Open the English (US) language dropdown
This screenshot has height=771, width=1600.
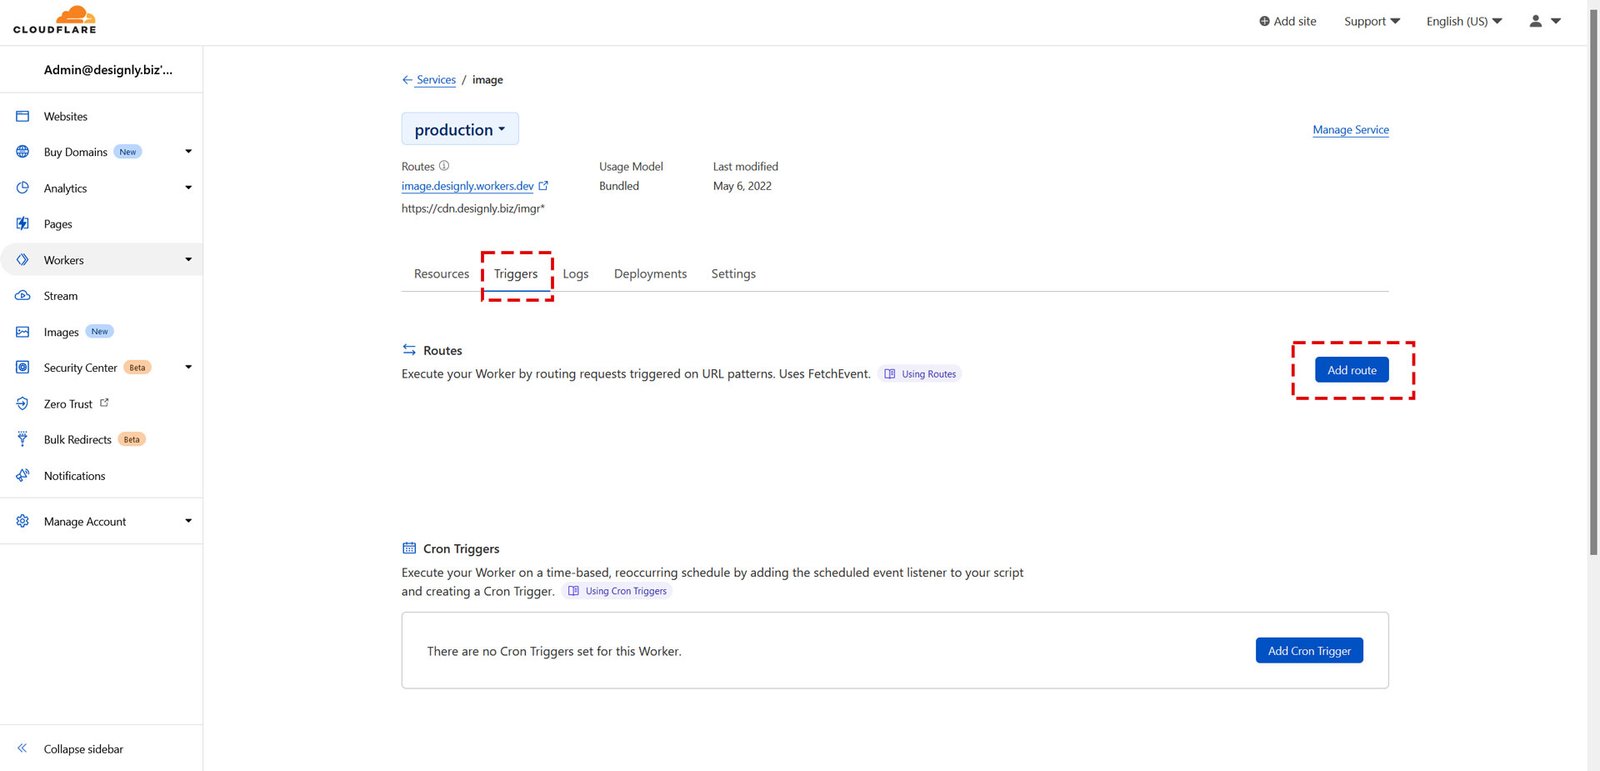tap(1463, 21)
